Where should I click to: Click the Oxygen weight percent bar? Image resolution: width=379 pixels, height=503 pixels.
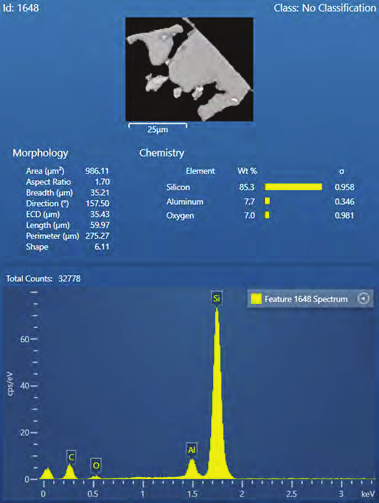tap(267, 215)
